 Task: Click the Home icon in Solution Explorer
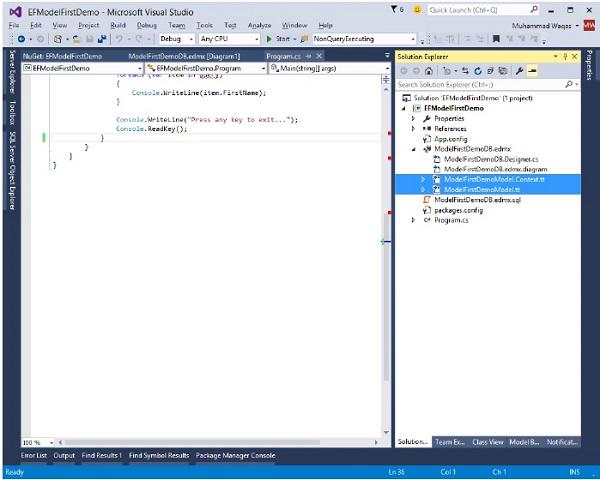coord(431,71)
